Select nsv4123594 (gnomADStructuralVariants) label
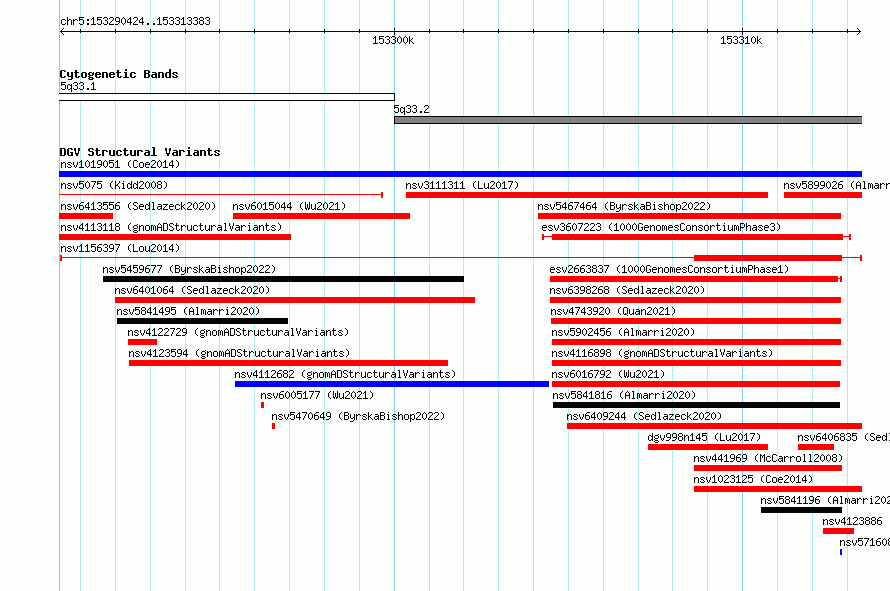The height and width of the screenshot is (591, 890). pos(239,353)
